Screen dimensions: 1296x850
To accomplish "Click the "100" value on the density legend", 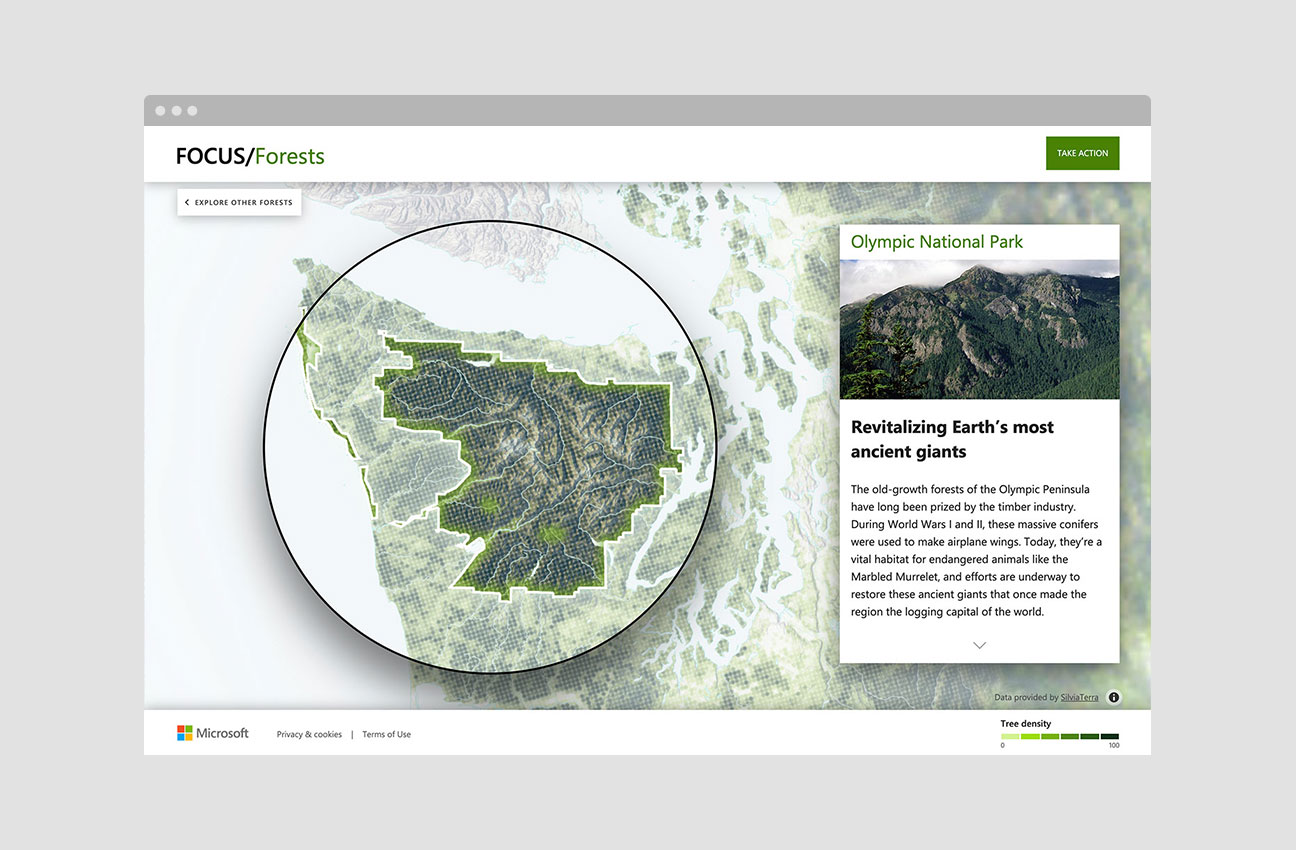I will click(1114, 746).
